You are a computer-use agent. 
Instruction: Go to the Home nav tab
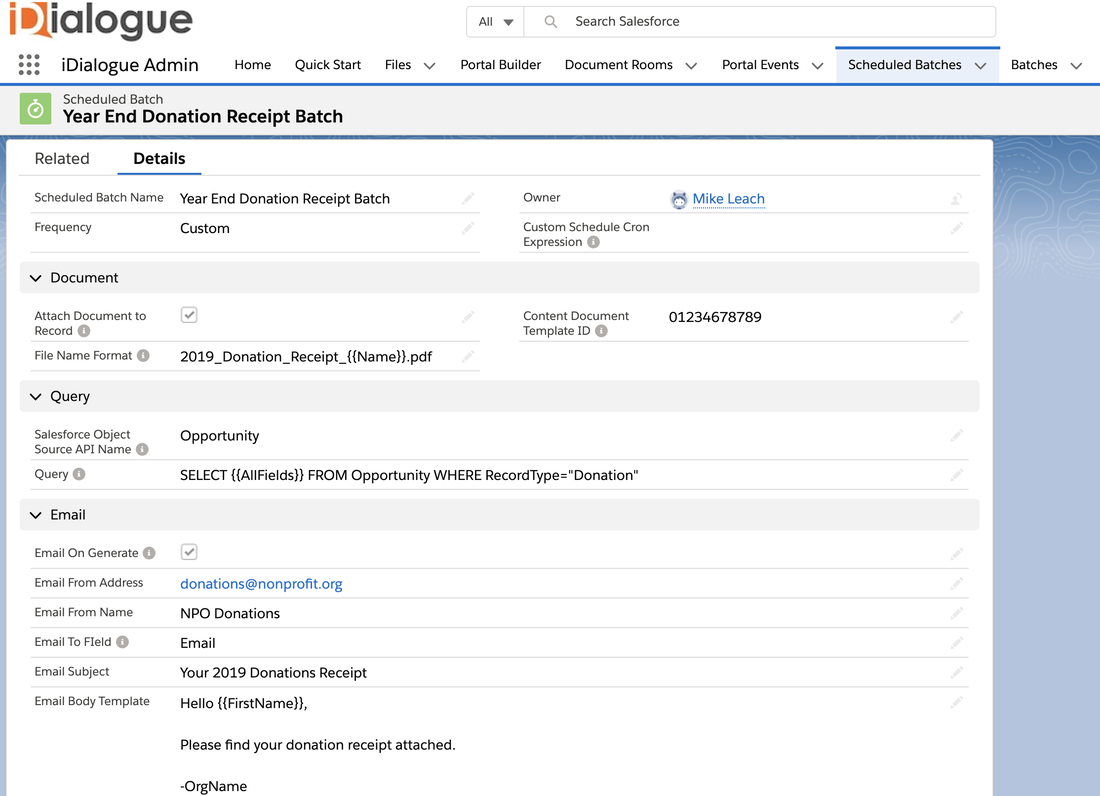pyautogui.click(x=253, y=65)
